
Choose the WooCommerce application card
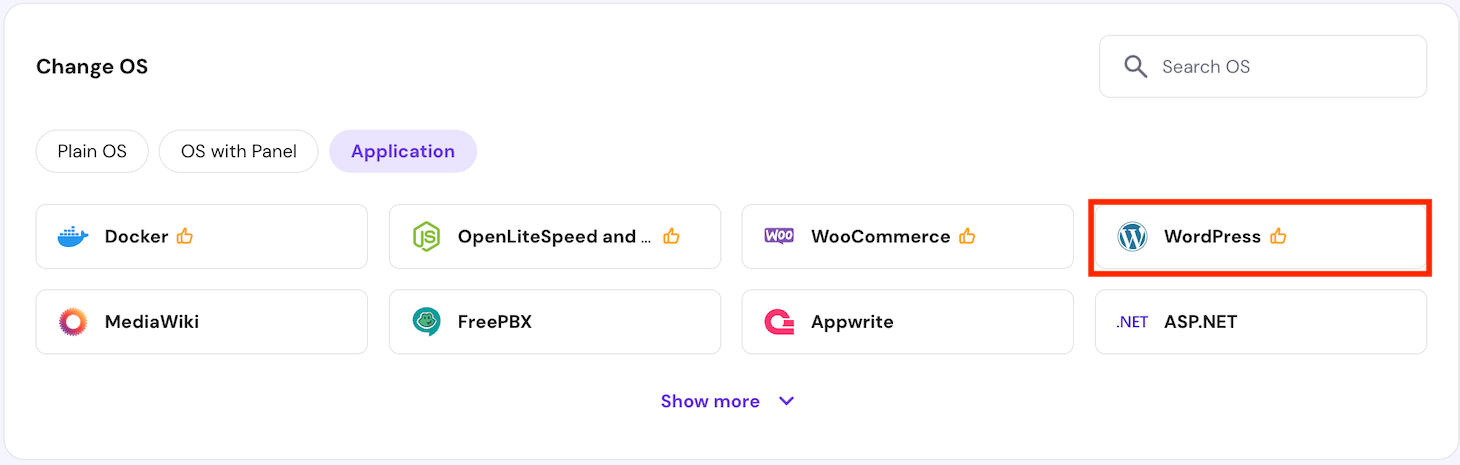pos(907,237)
